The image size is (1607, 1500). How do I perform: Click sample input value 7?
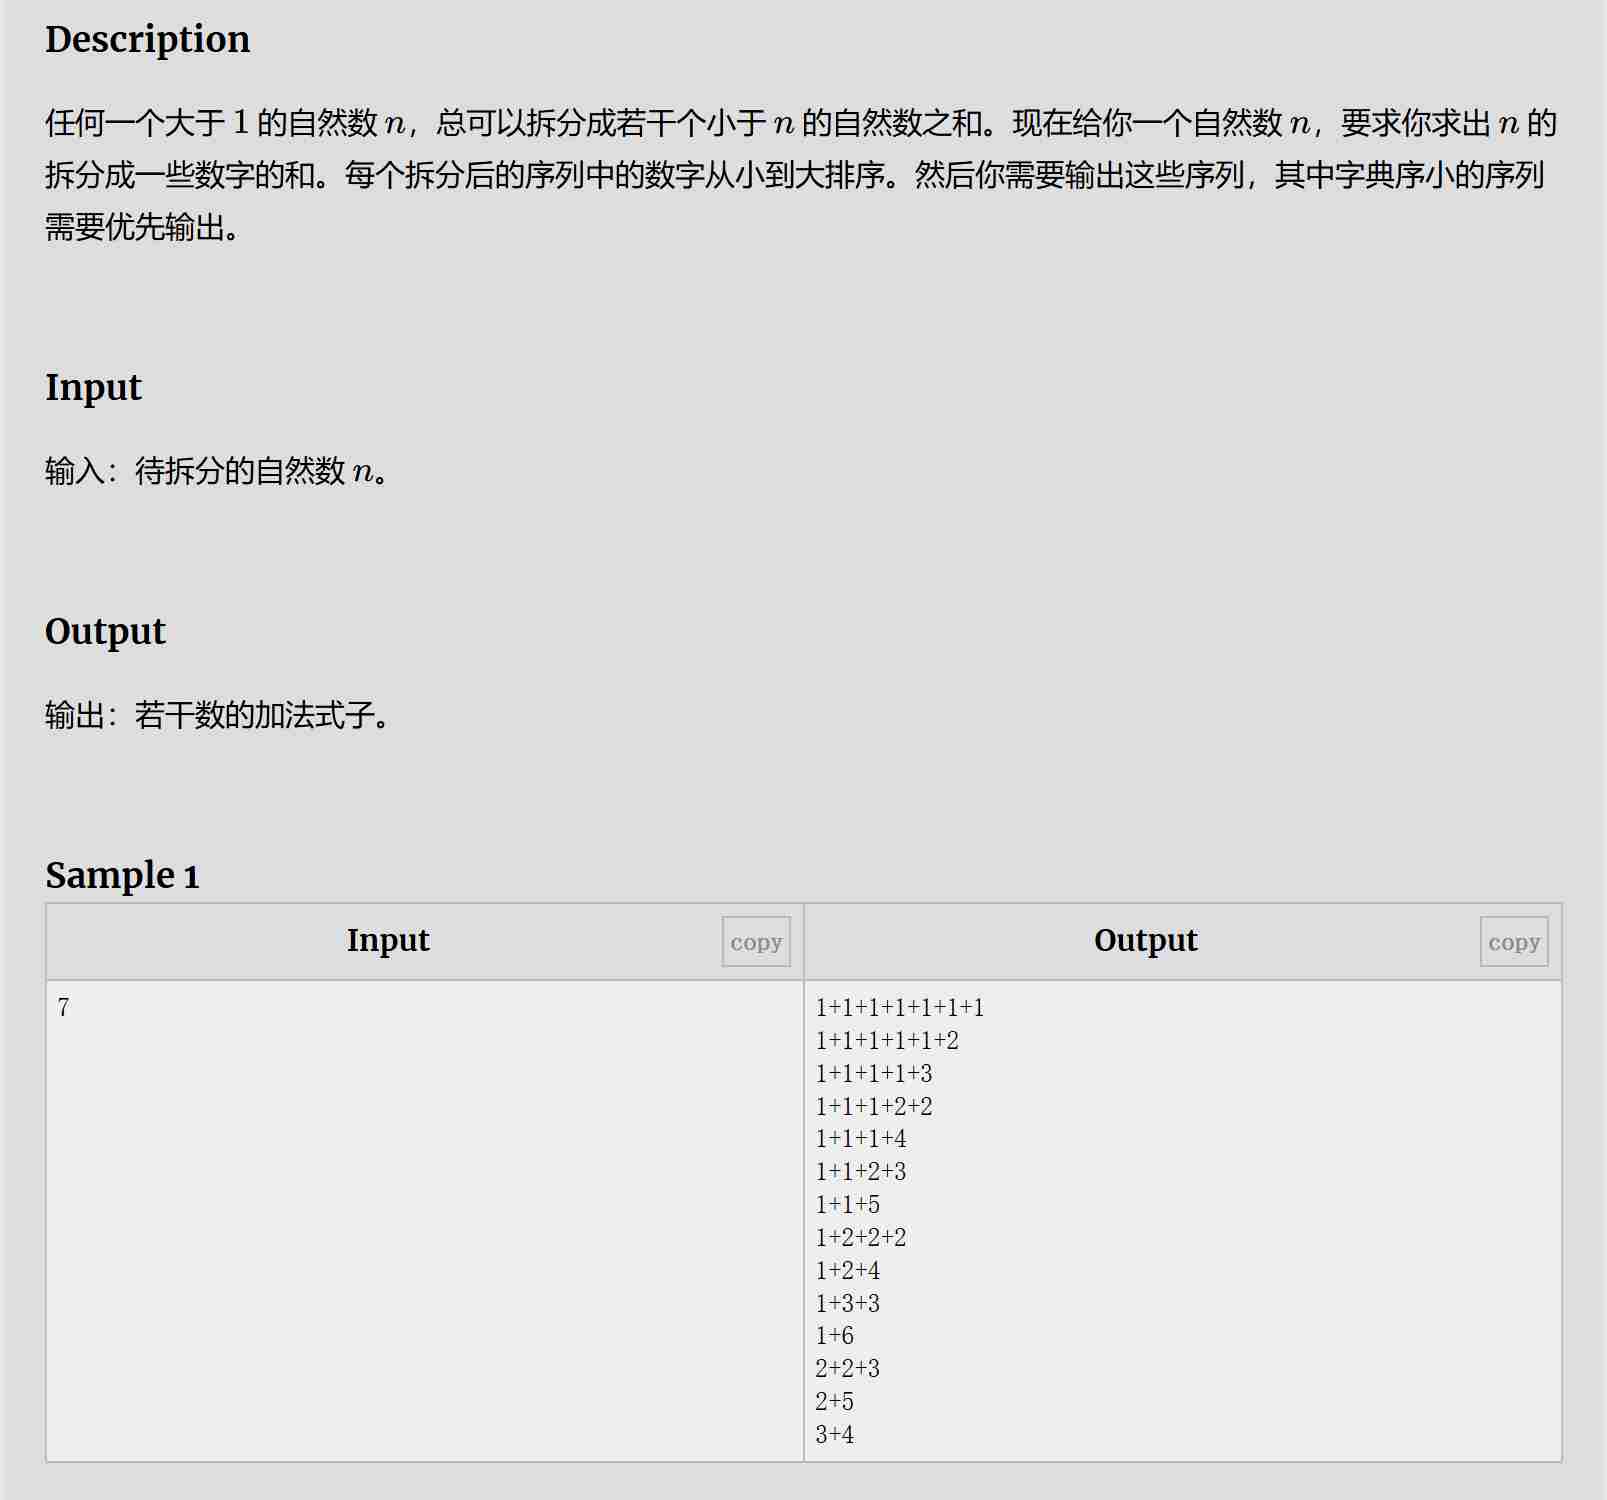point(63,1008)
